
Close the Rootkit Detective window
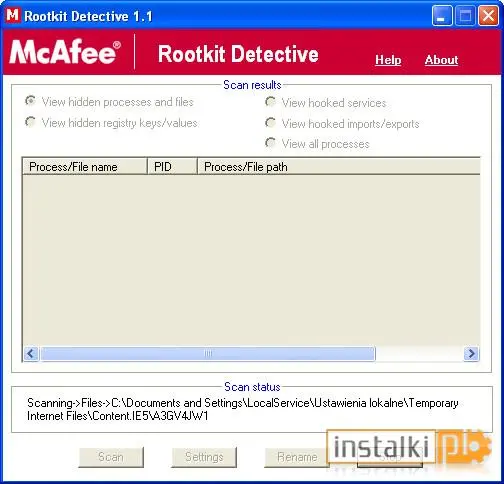[488, 16]
